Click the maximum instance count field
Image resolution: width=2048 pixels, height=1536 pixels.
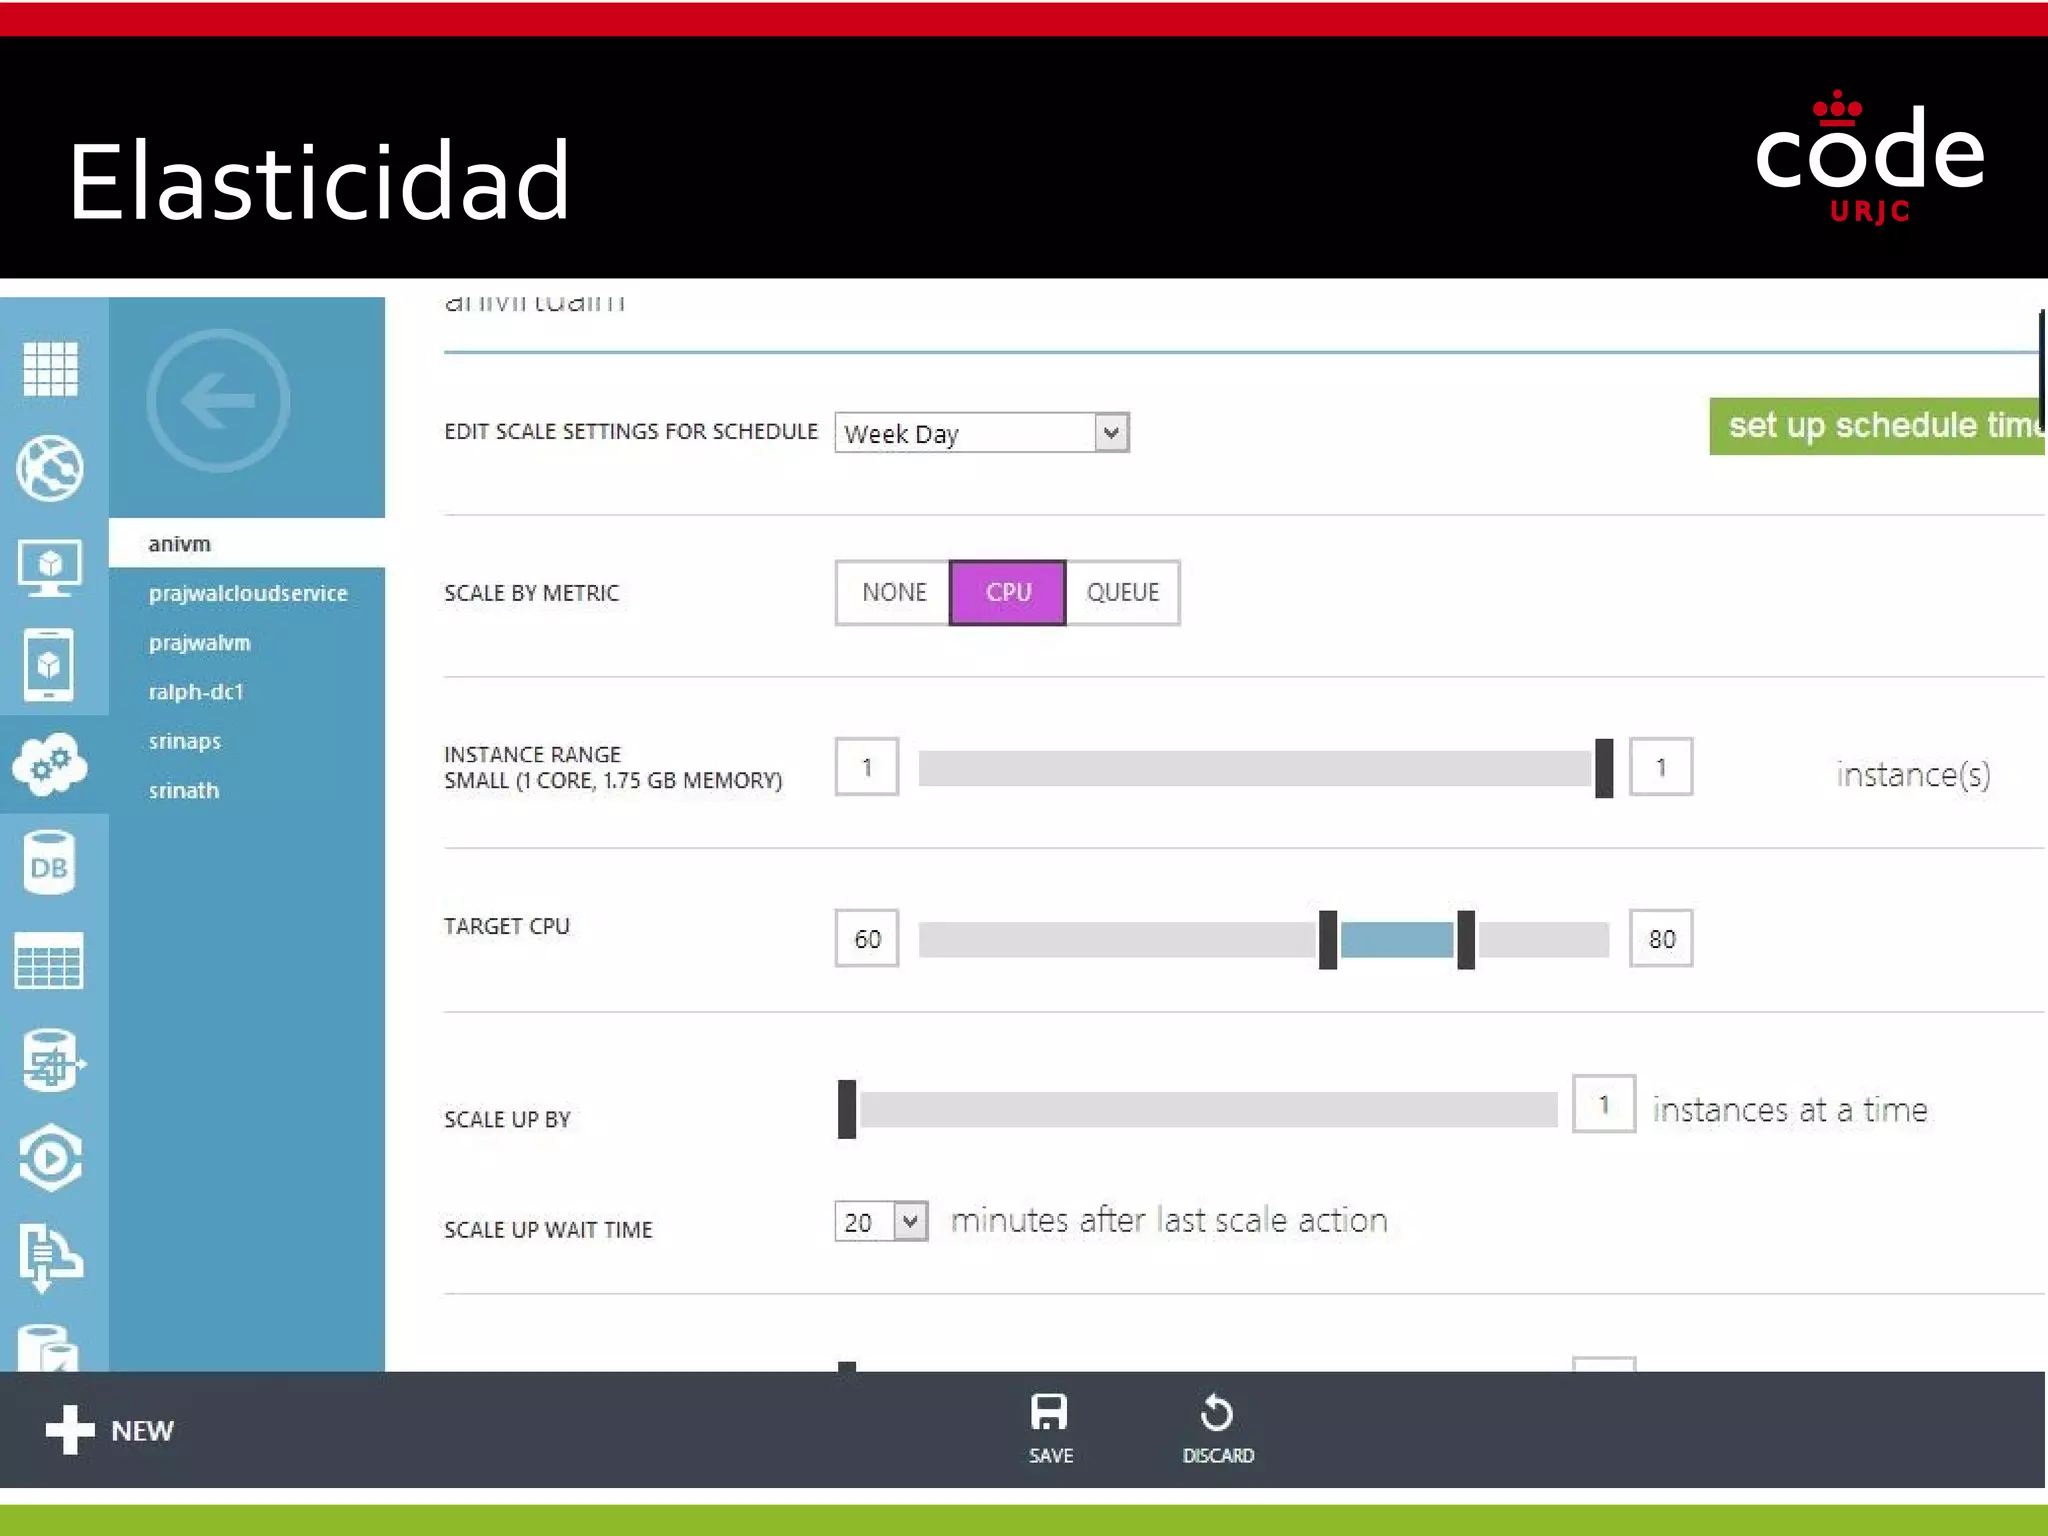[1661, 767]
